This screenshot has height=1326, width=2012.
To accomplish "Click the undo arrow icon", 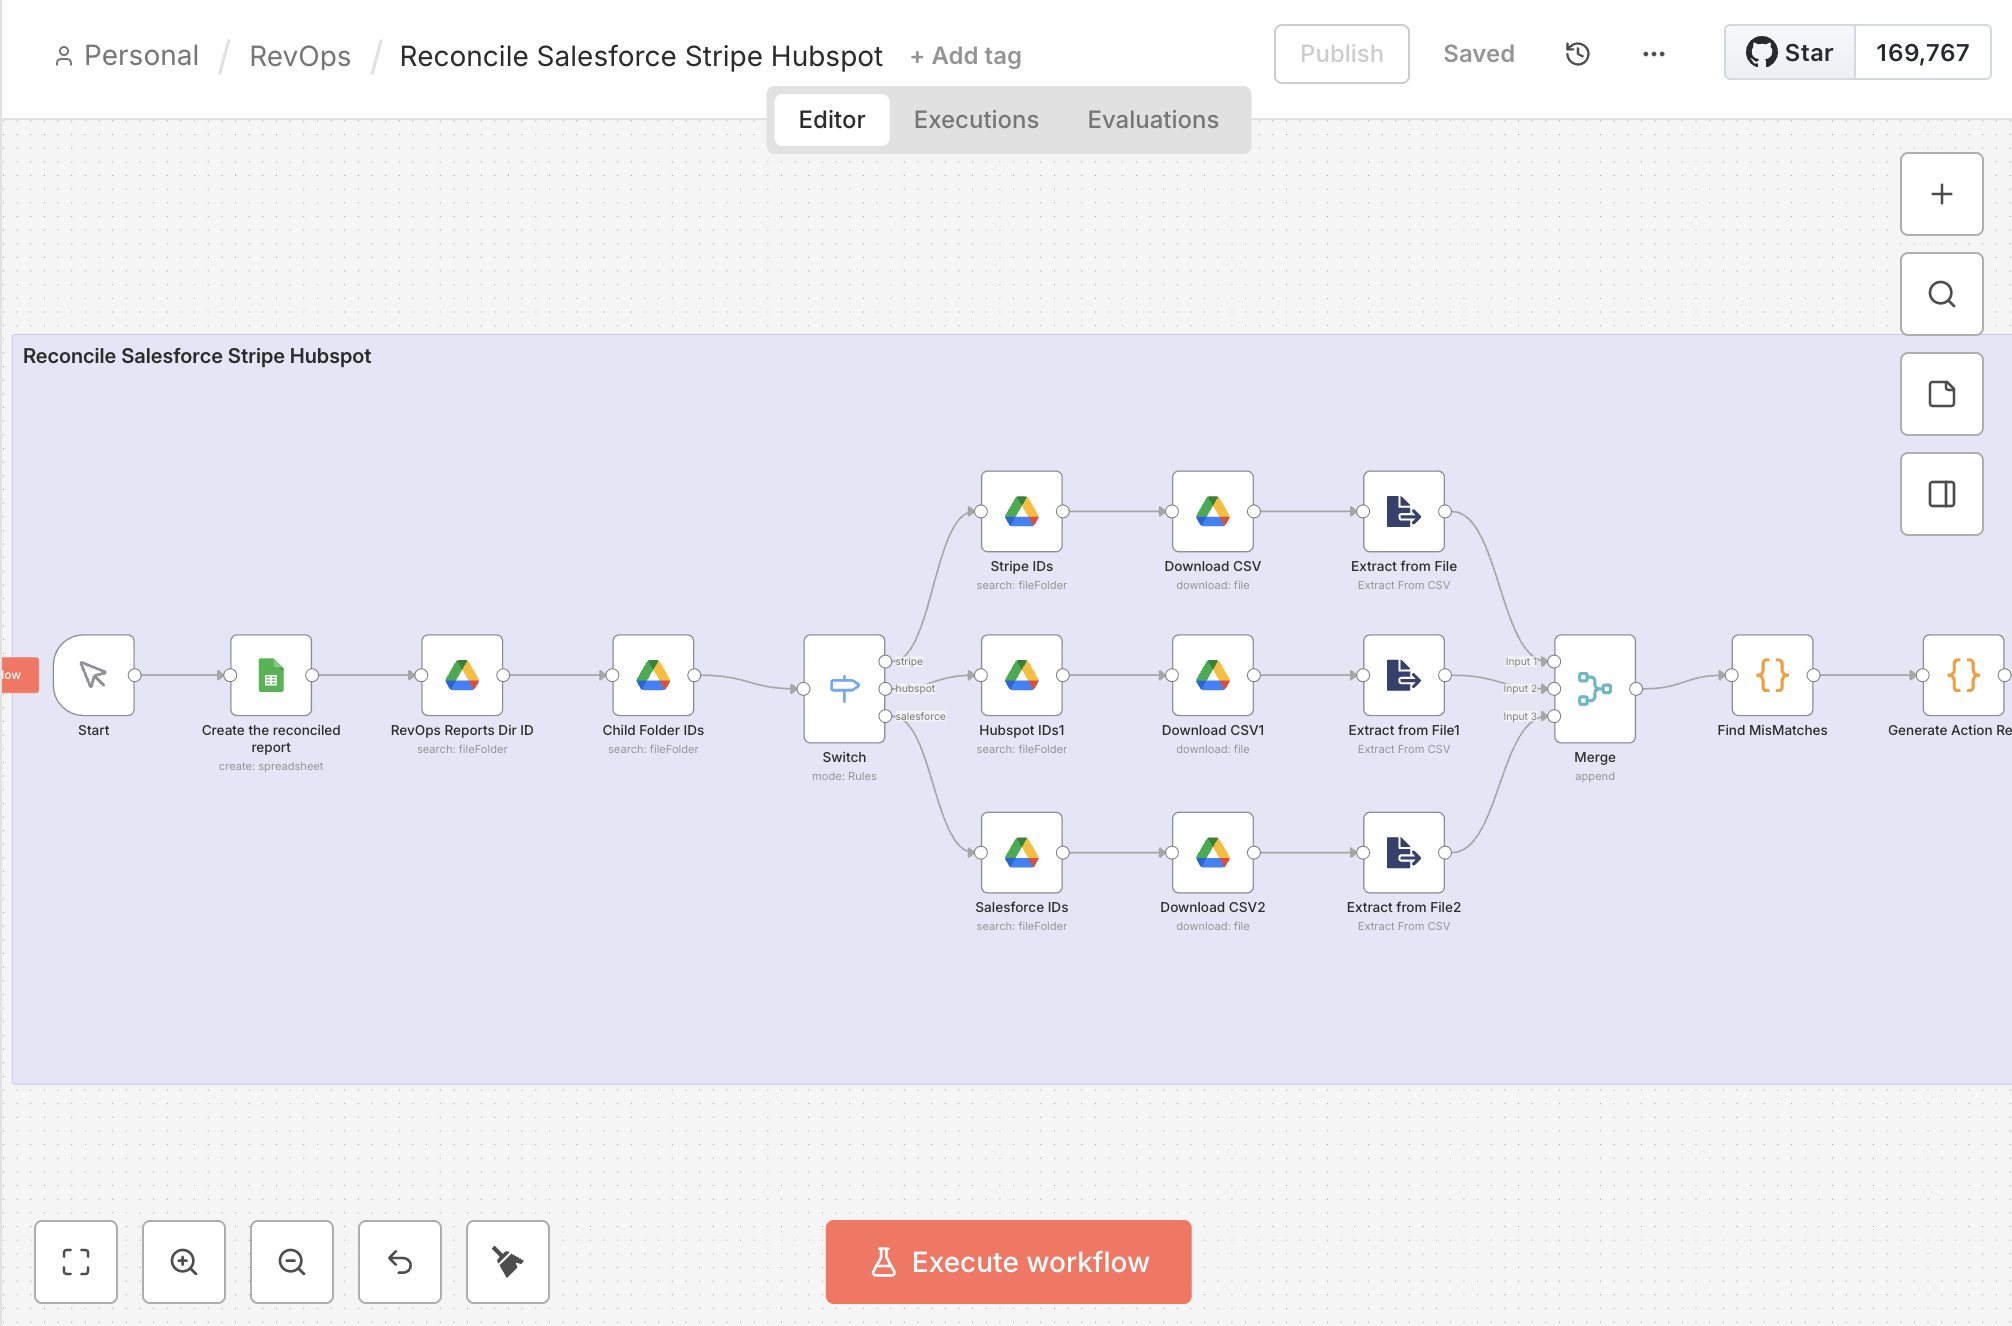I will (x=400, y=1262).
